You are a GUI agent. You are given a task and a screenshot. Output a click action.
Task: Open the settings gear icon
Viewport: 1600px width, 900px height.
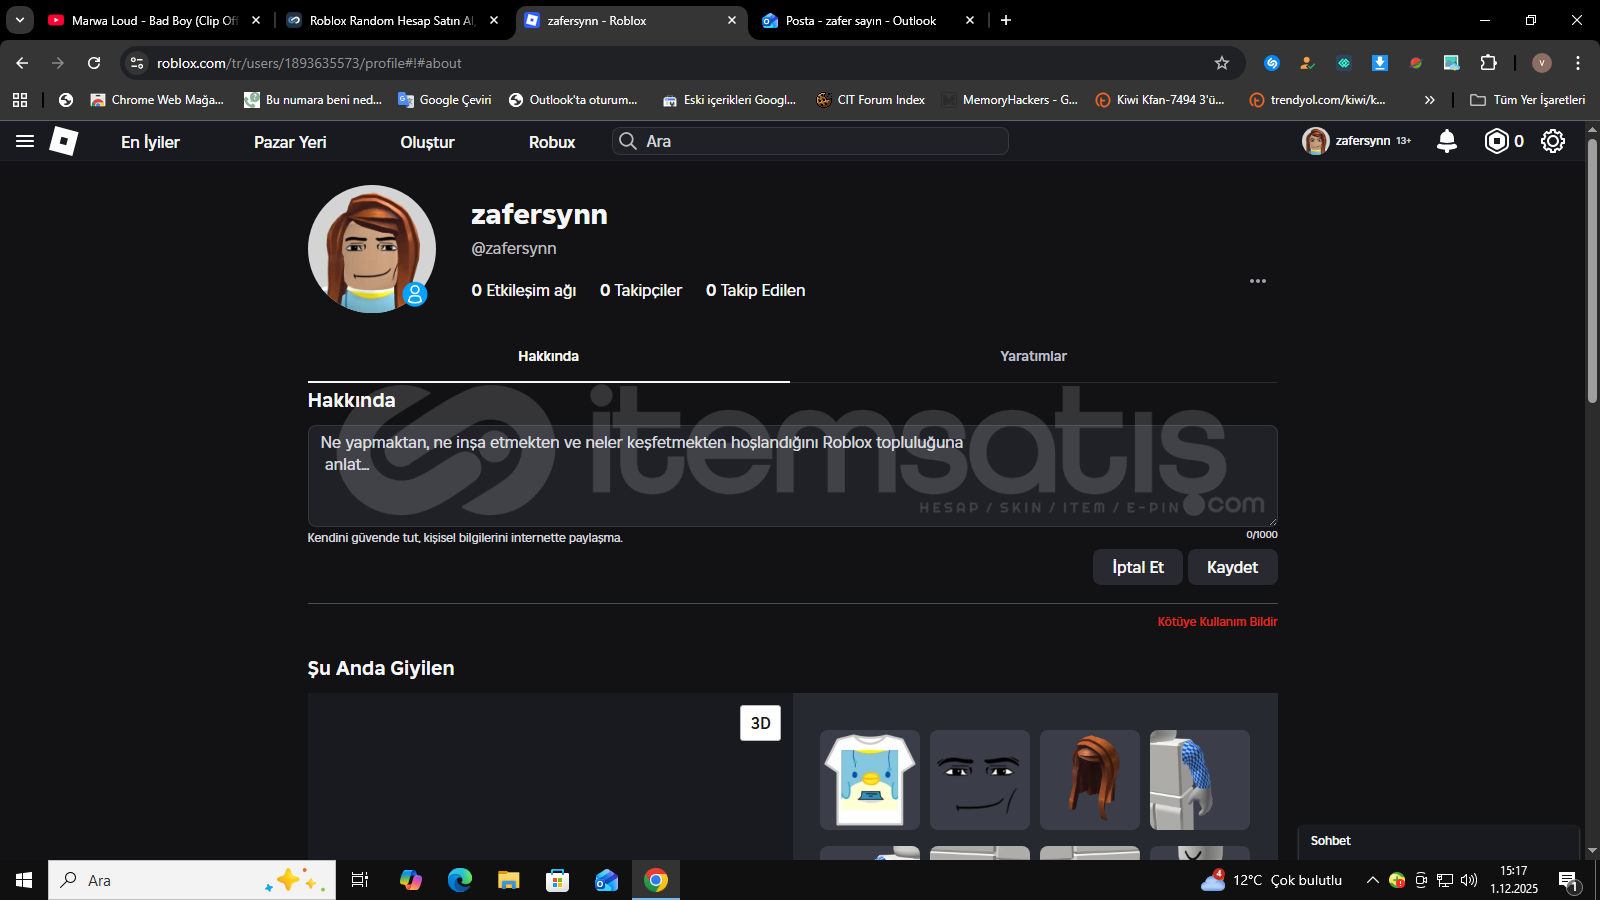(1552, 141)
